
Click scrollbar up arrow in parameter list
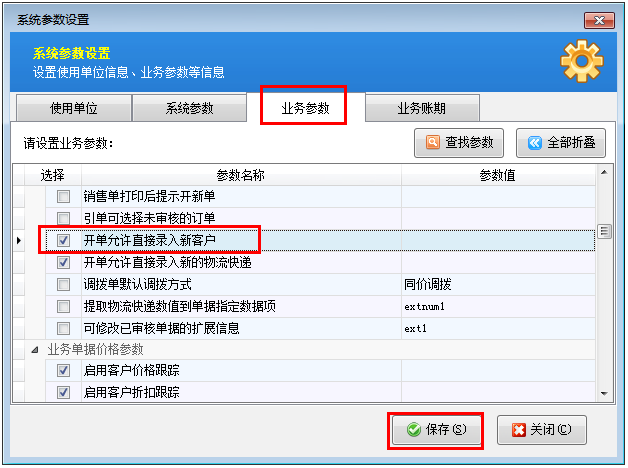603,175
